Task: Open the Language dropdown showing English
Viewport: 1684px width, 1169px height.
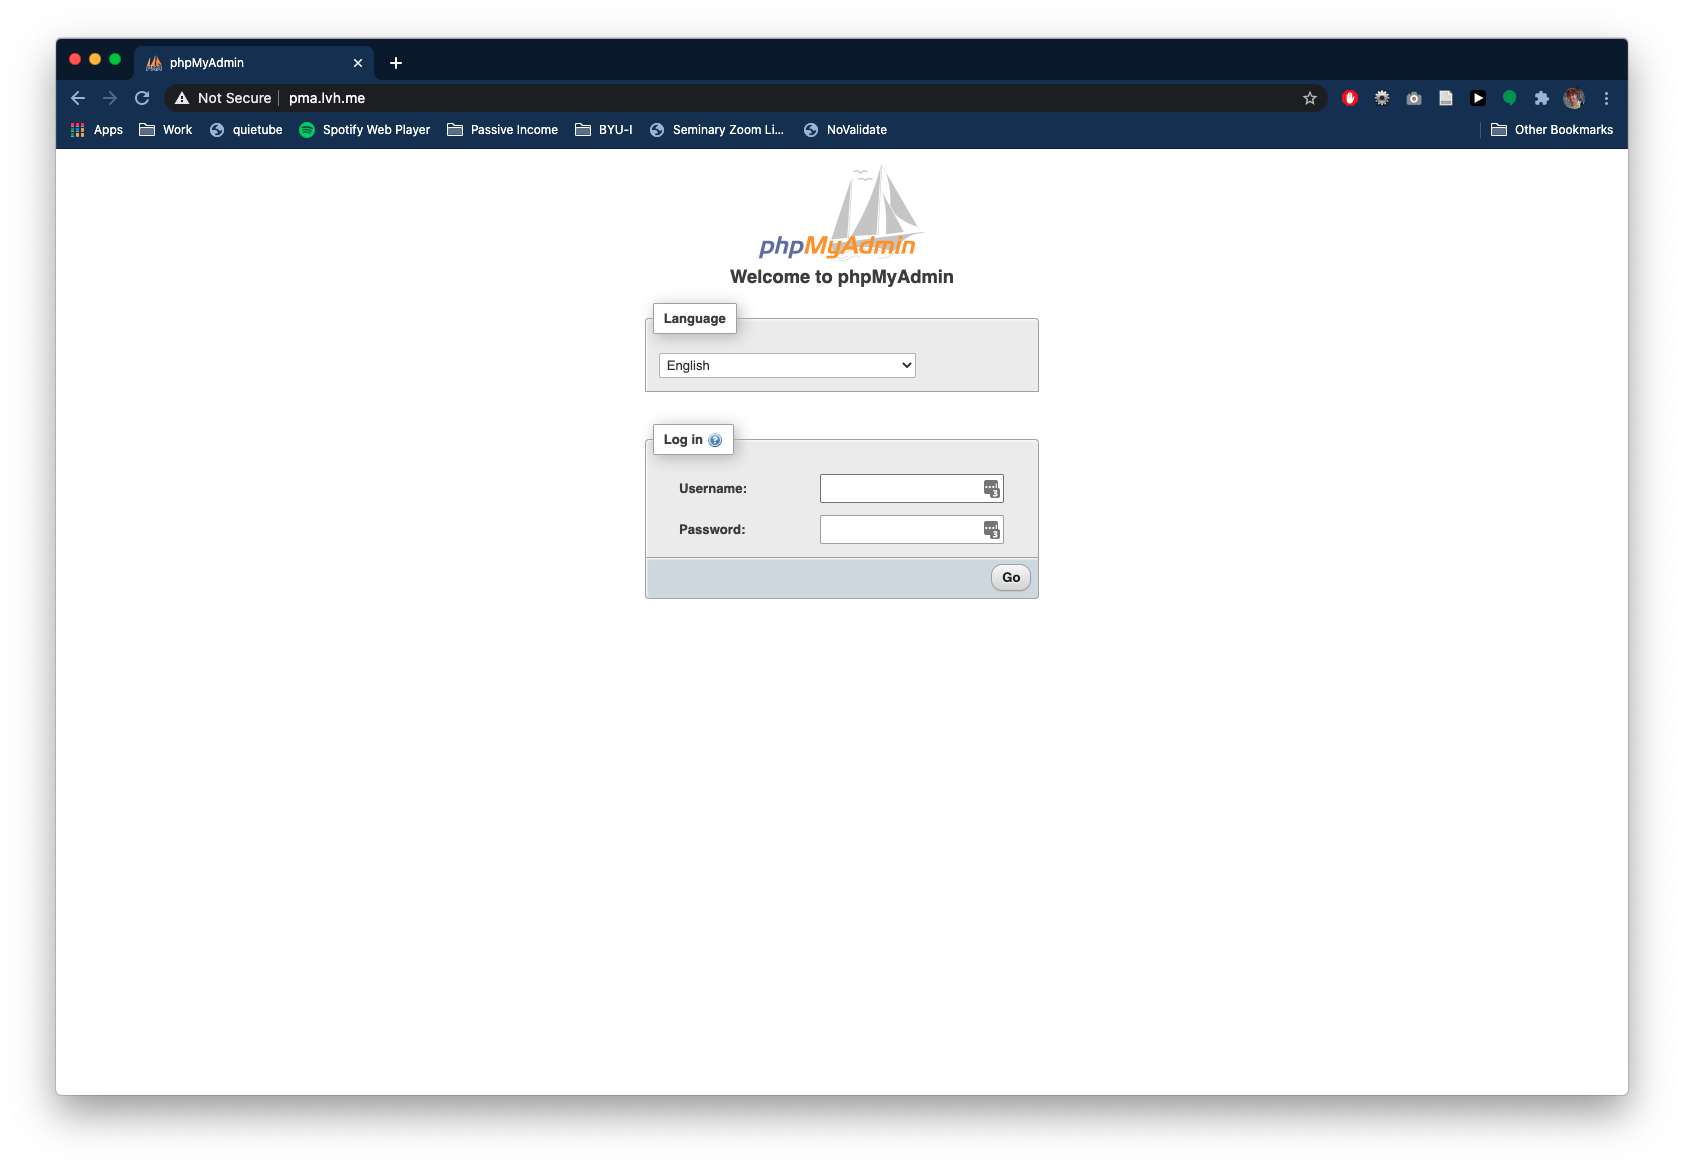Action: coord(787,366)
